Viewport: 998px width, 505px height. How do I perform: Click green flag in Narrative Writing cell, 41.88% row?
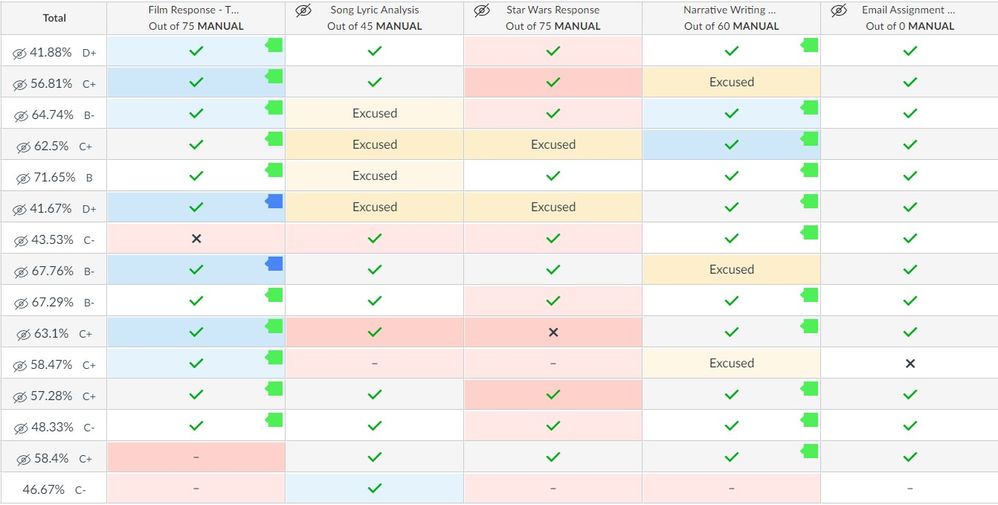(810, 45)
